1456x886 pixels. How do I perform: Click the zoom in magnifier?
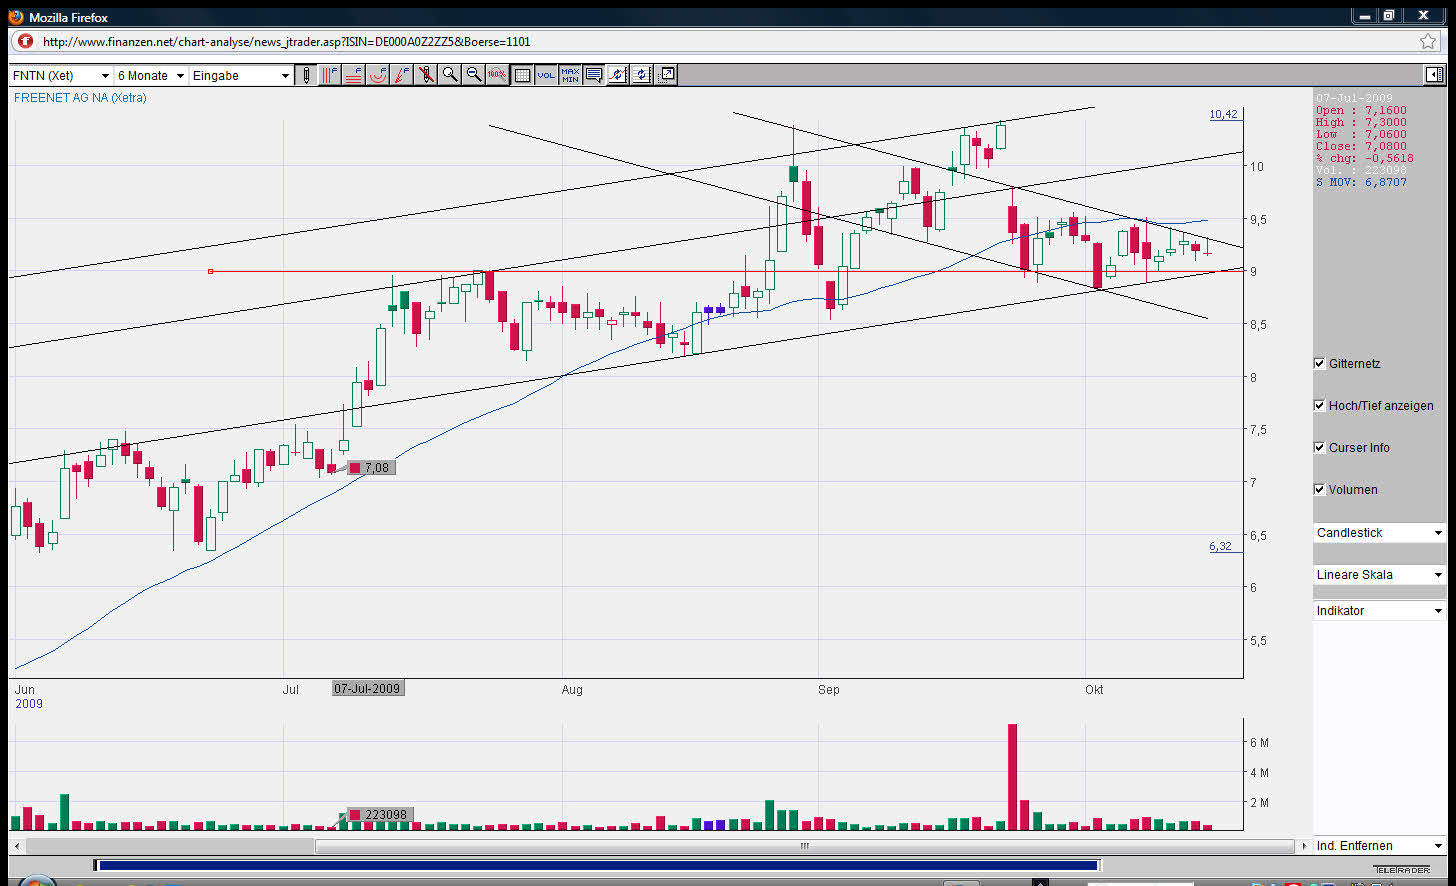point(450,75)
